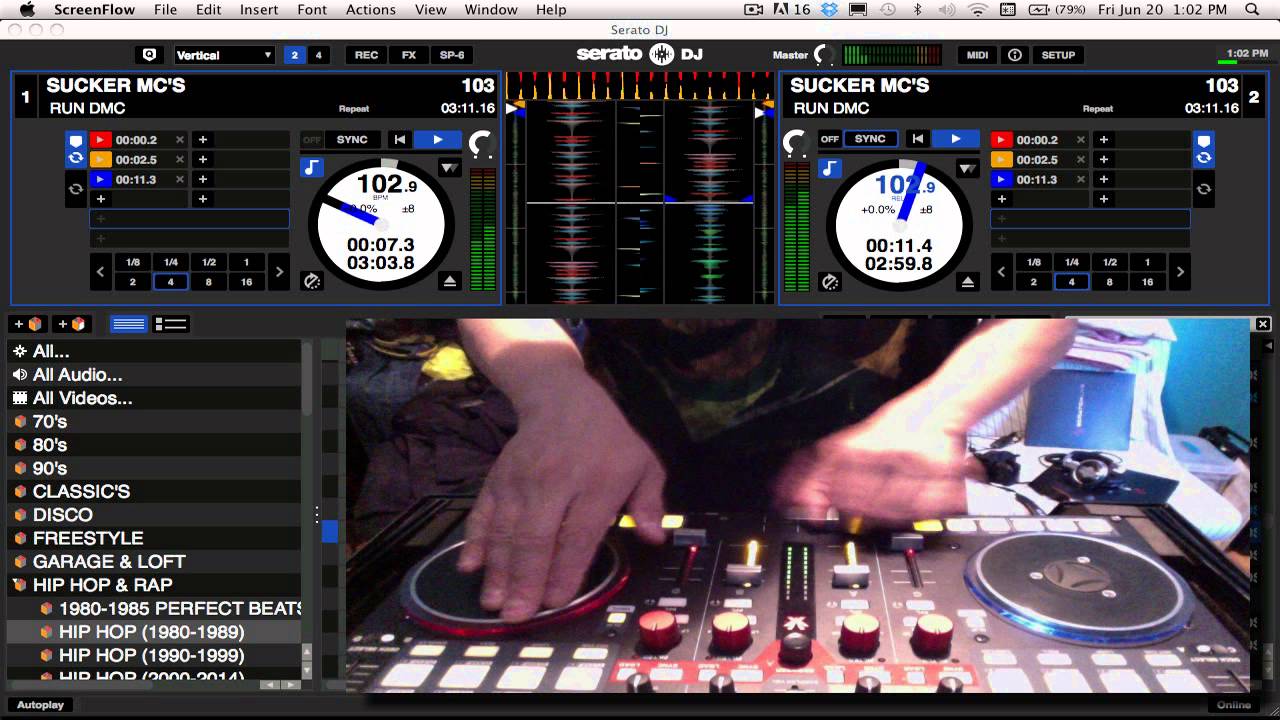The width and height of the screenshot is (1280, 720).
Task: Open the SP-6 sampler panel
Action: (x=452, y=55)
